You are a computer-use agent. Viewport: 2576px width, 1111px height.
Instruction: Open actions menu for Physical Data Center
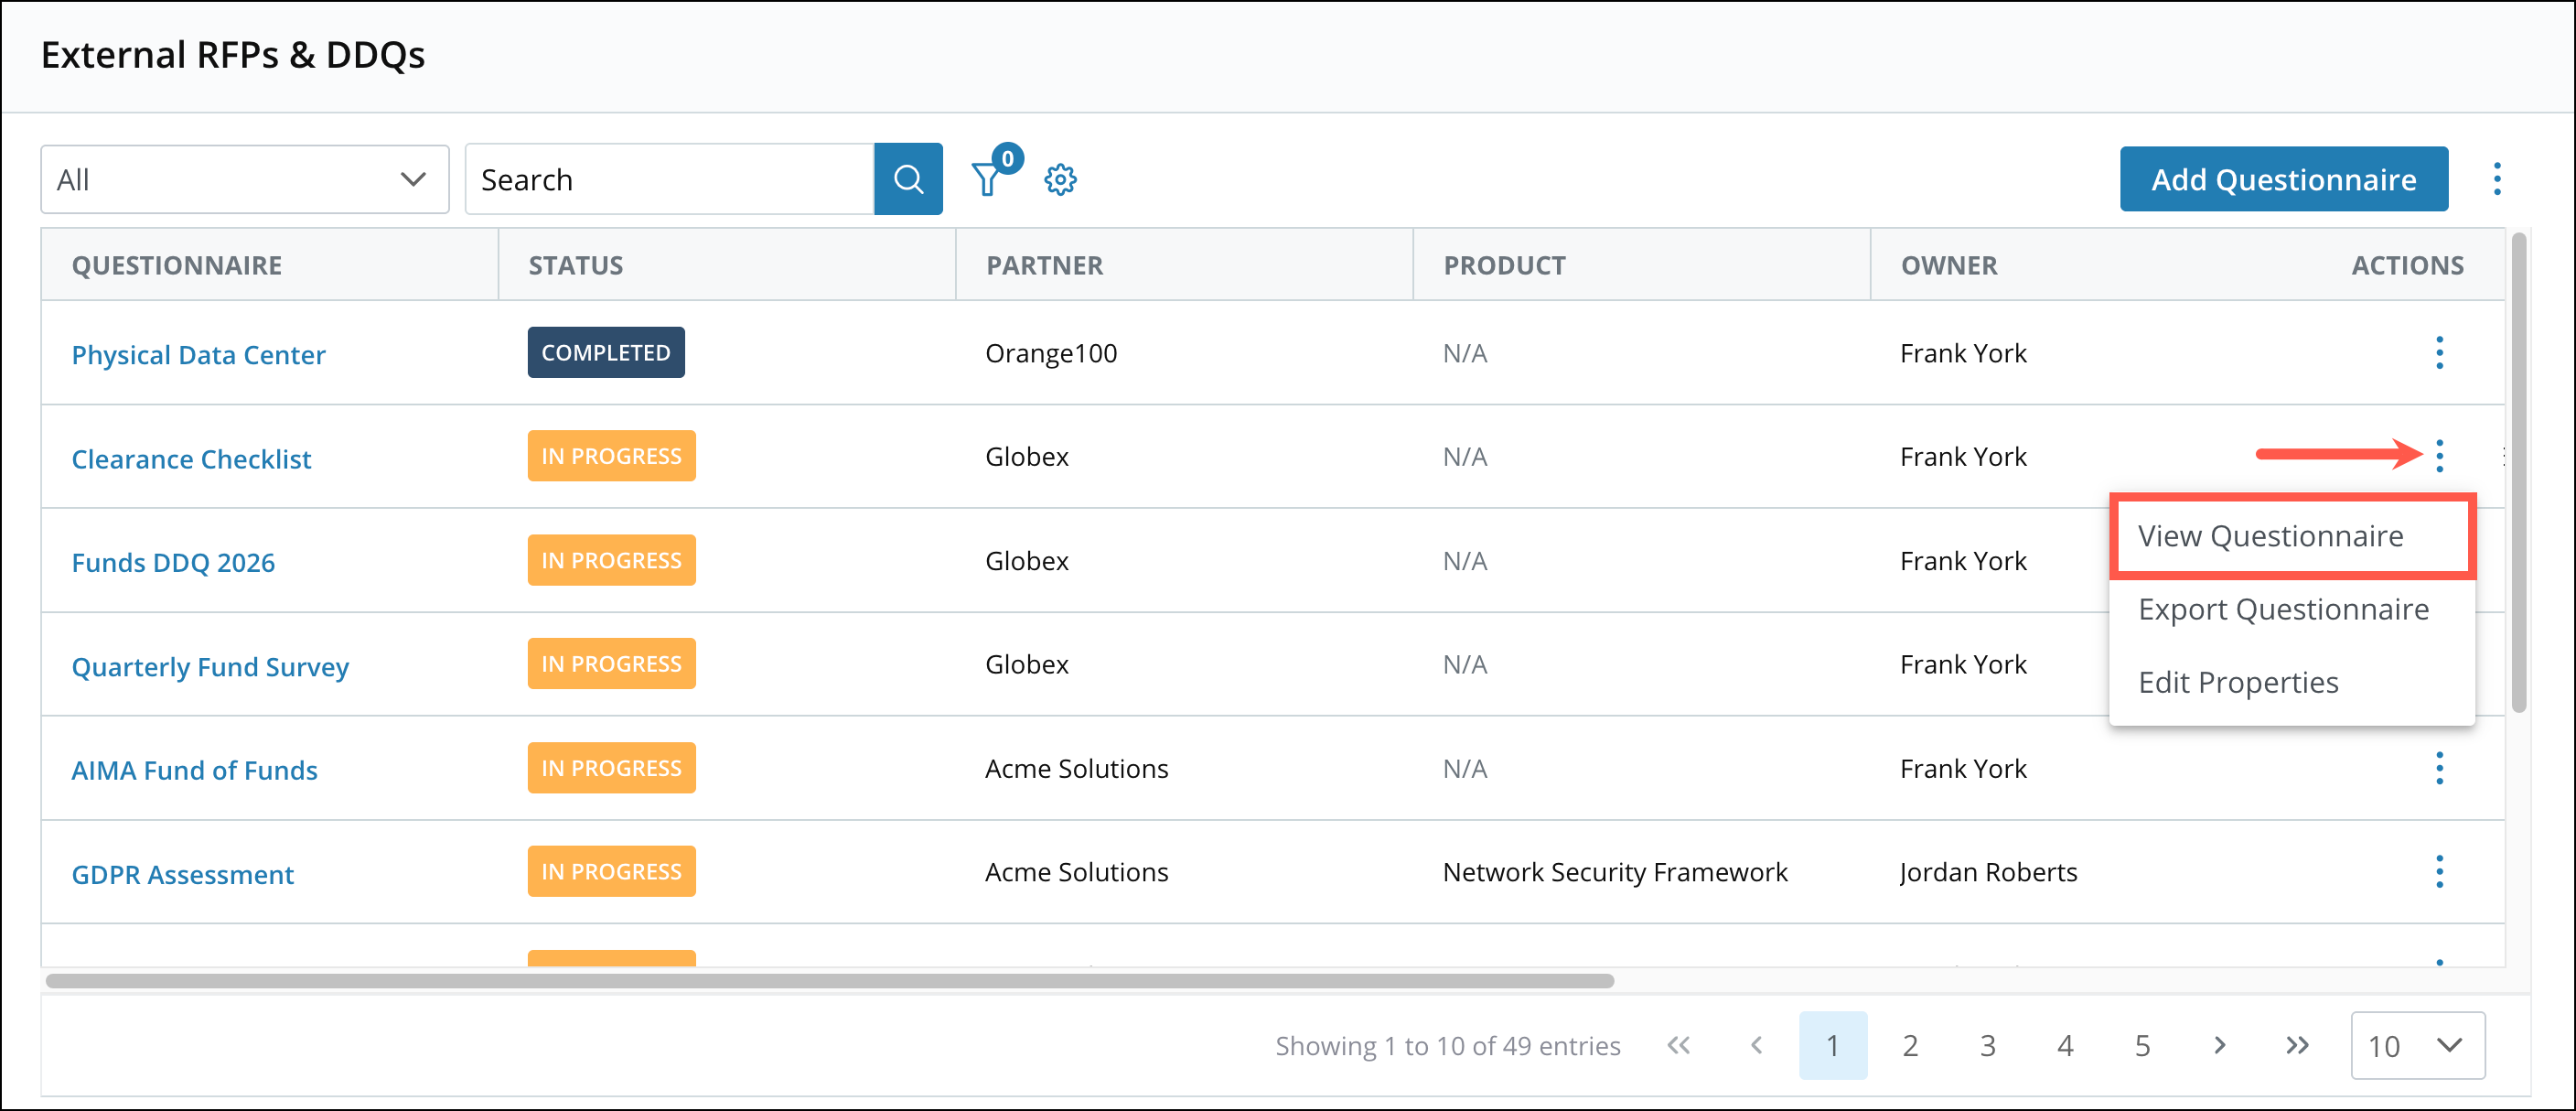2439,353
